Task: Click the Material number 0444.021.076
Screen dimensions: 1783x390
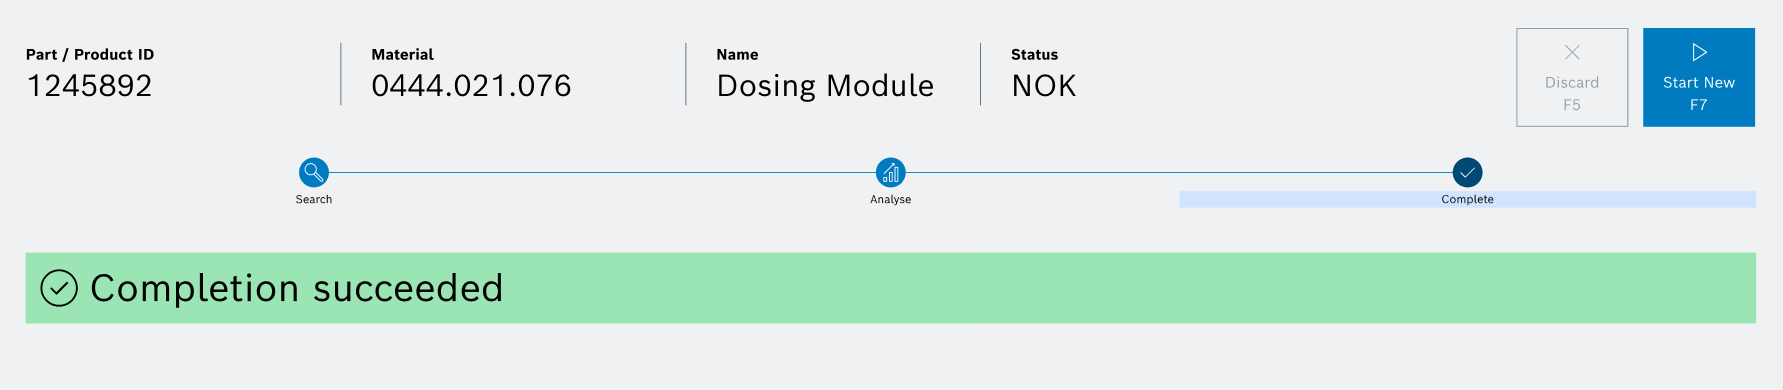Action: click(x=472, y=86)
